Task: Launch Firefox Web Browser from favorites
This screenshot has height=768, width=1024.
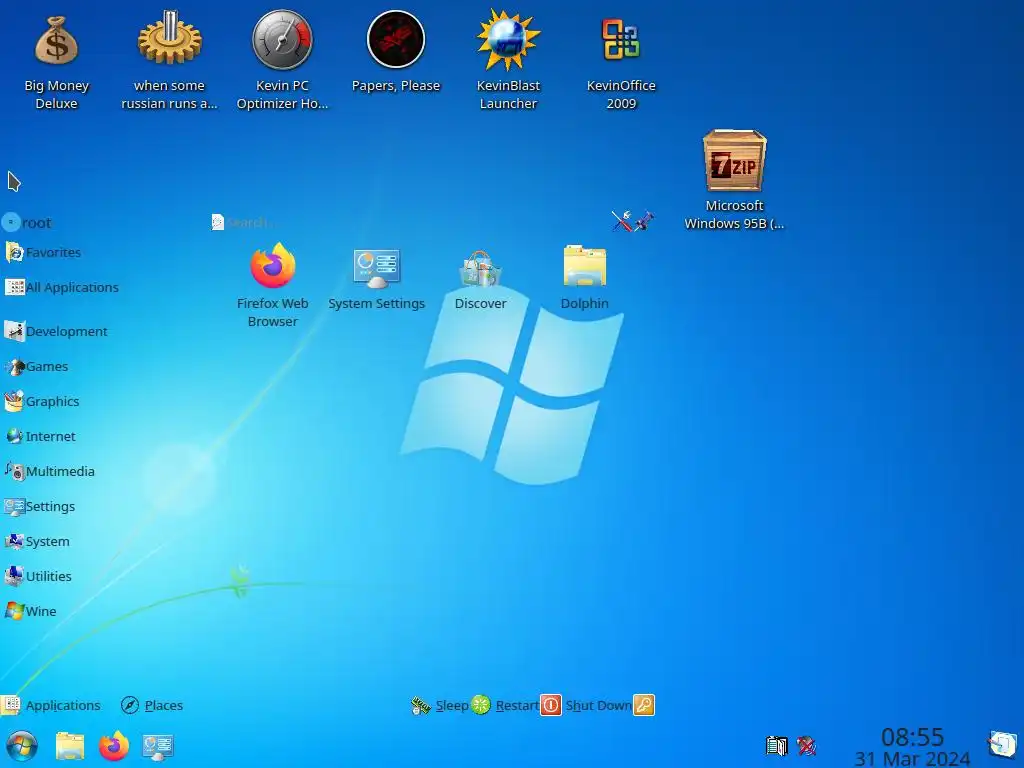Action: point(272,285)
